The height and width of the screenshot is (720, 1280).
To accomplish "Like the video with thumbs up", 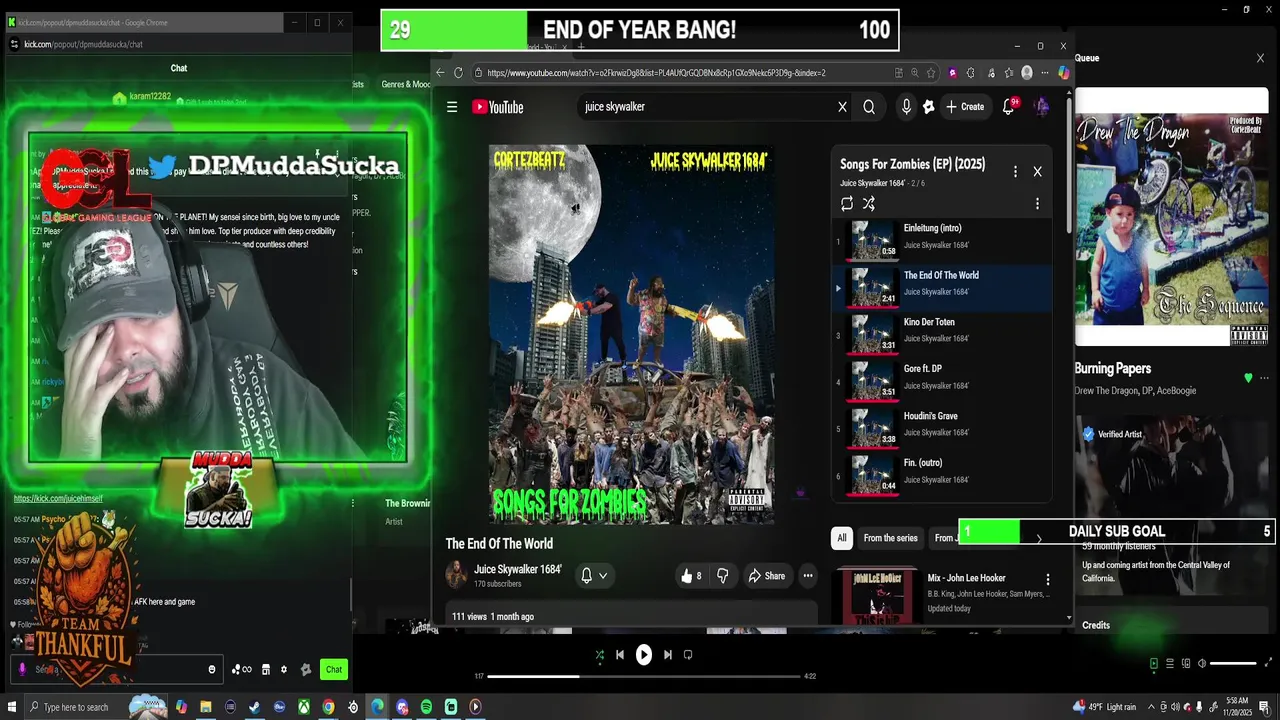I will (691, 576).
